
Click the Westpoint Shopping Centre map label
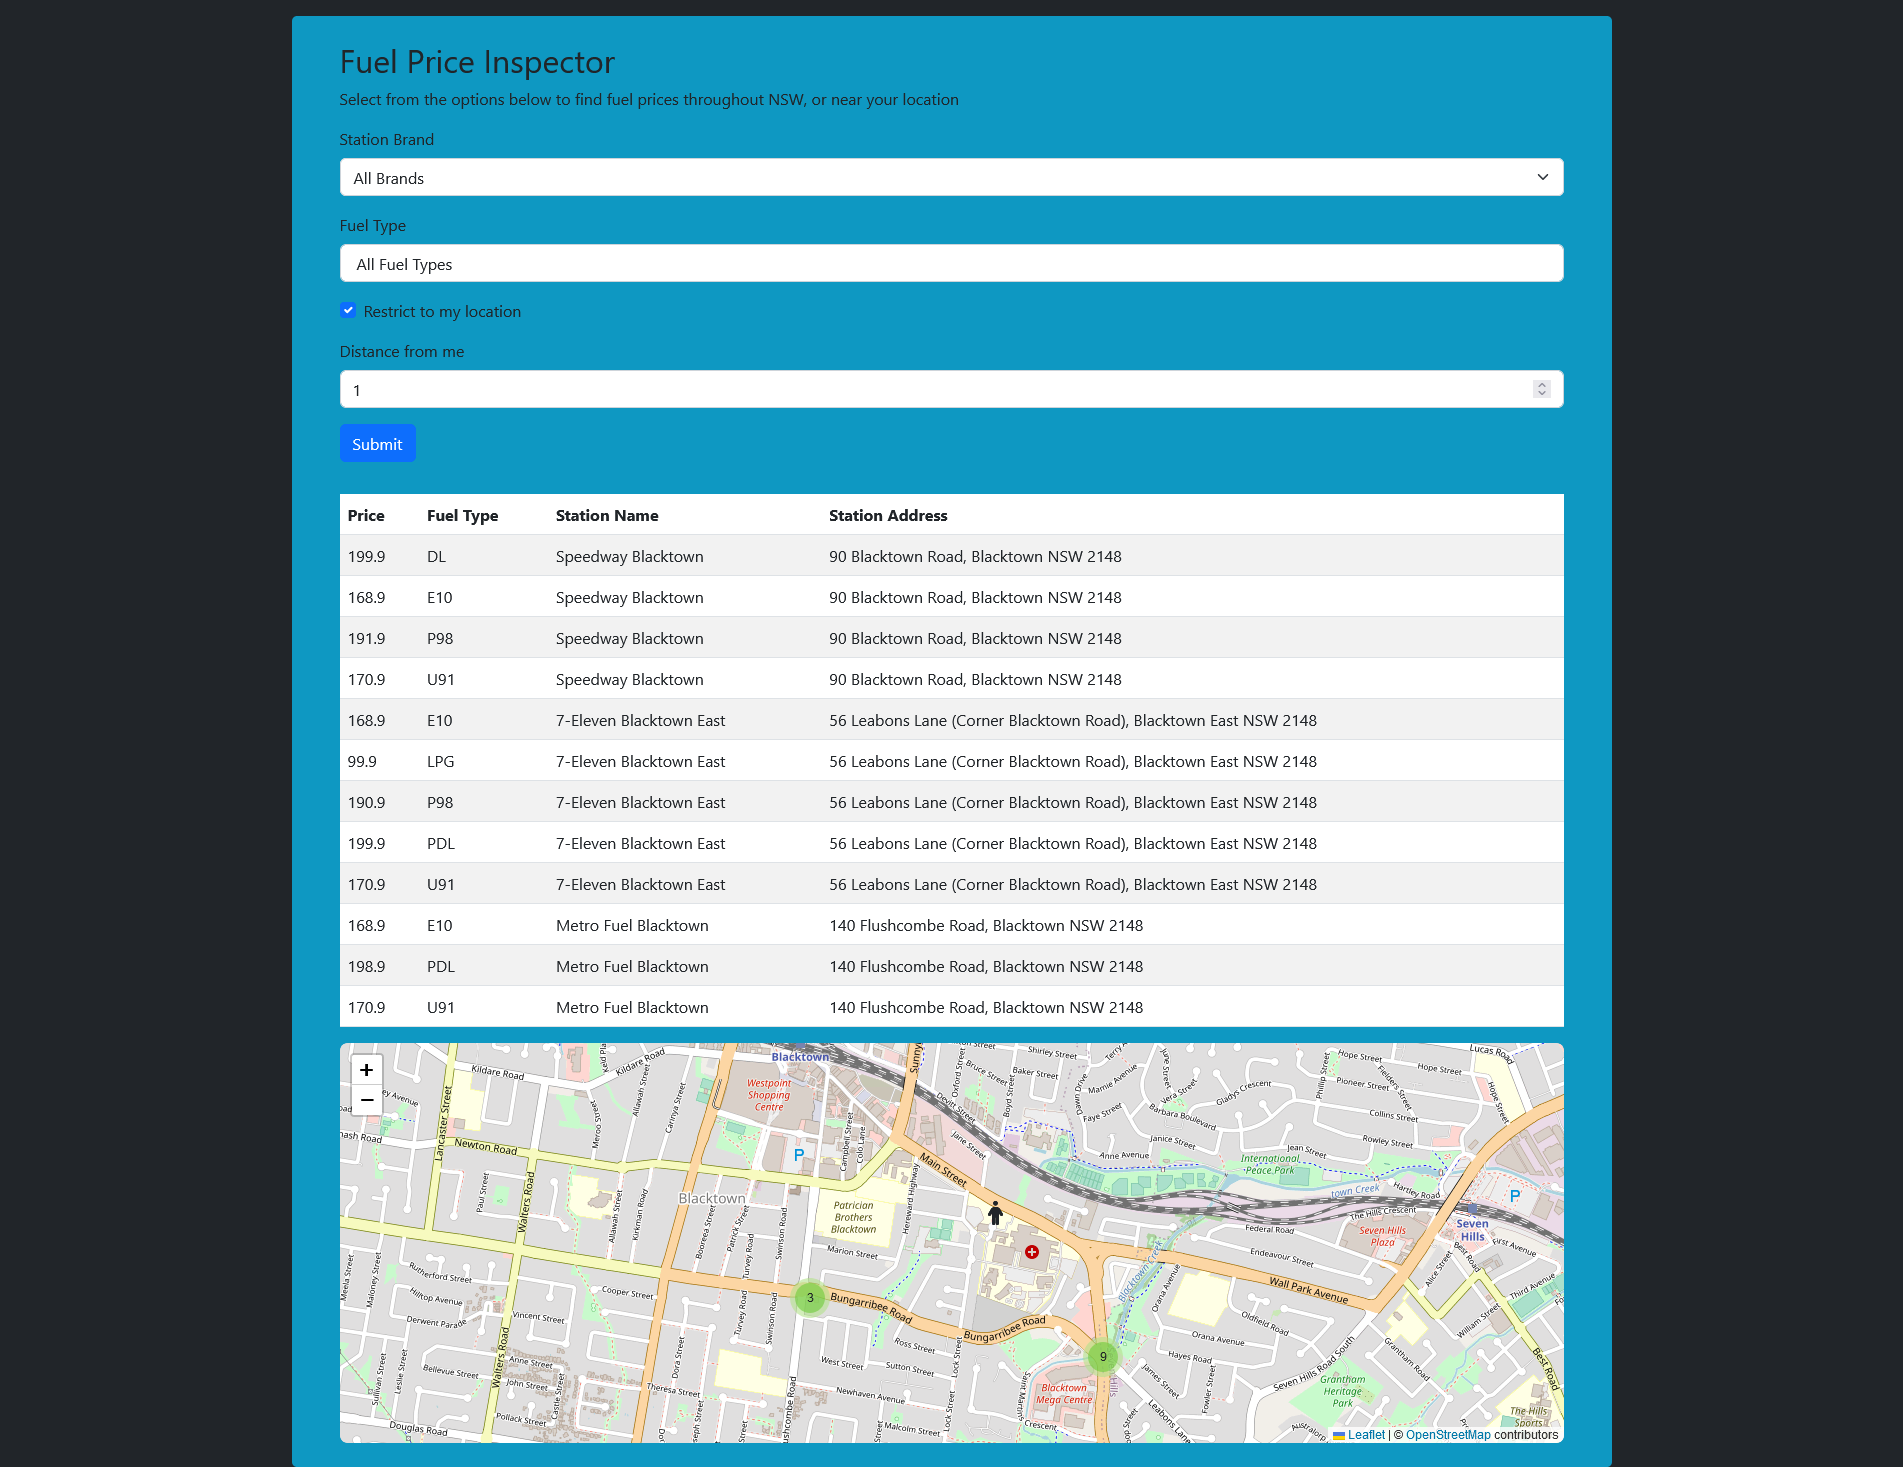coord(769,1095)
